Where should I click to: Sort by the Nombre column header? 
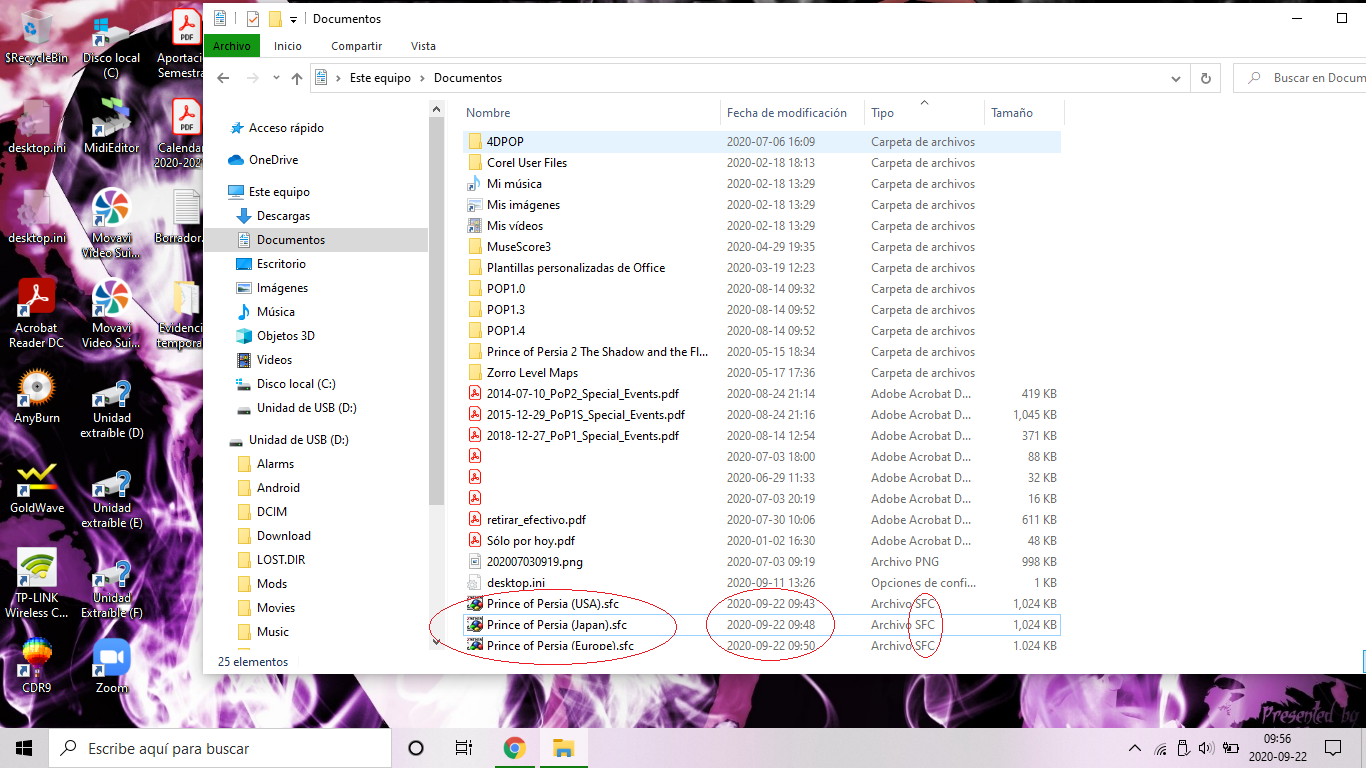(x=592, y=113)
